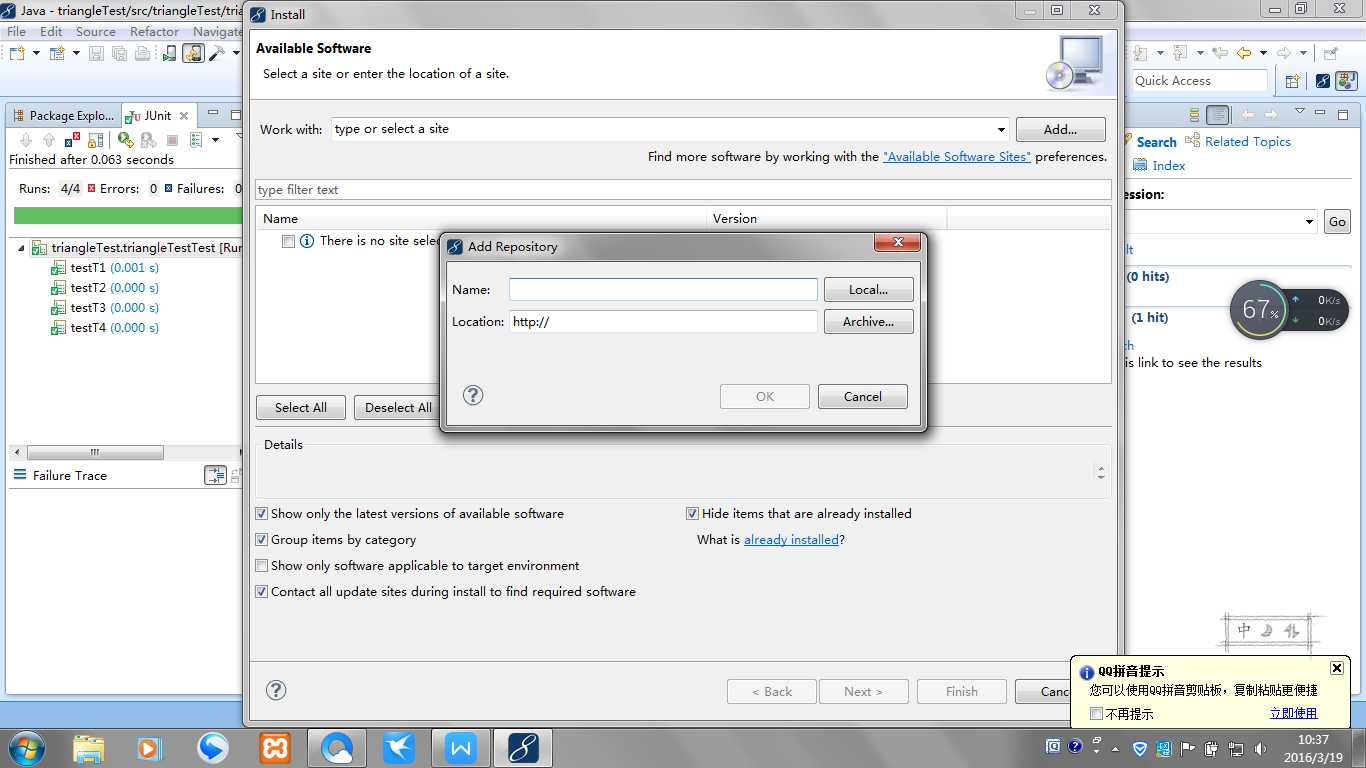Open the Refactor menu in Eclipse
The height and width of the screenshot is (768, 1366).
coord(154,32)
